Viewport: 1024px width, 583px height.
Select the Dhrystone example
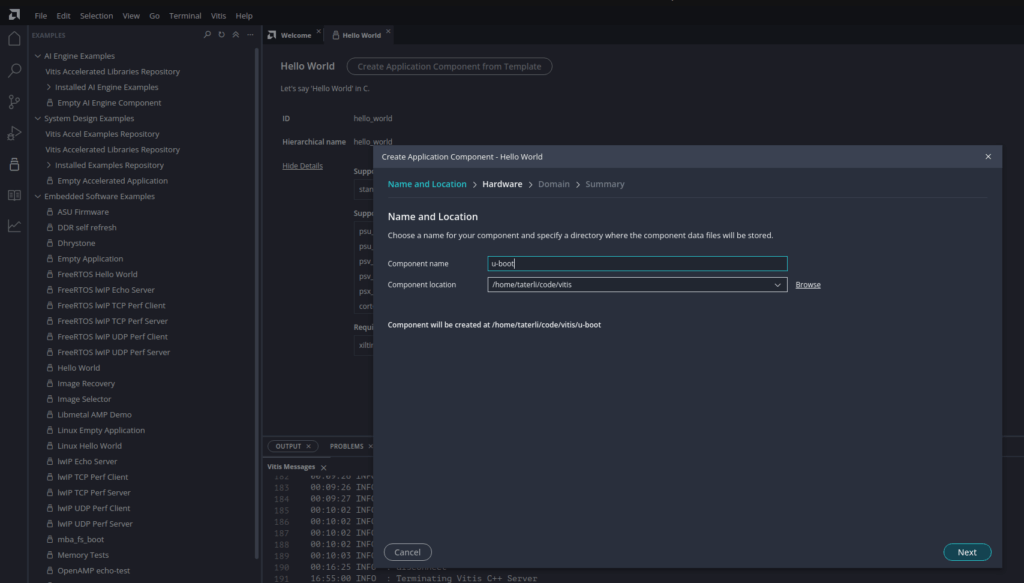click(76, 244)
